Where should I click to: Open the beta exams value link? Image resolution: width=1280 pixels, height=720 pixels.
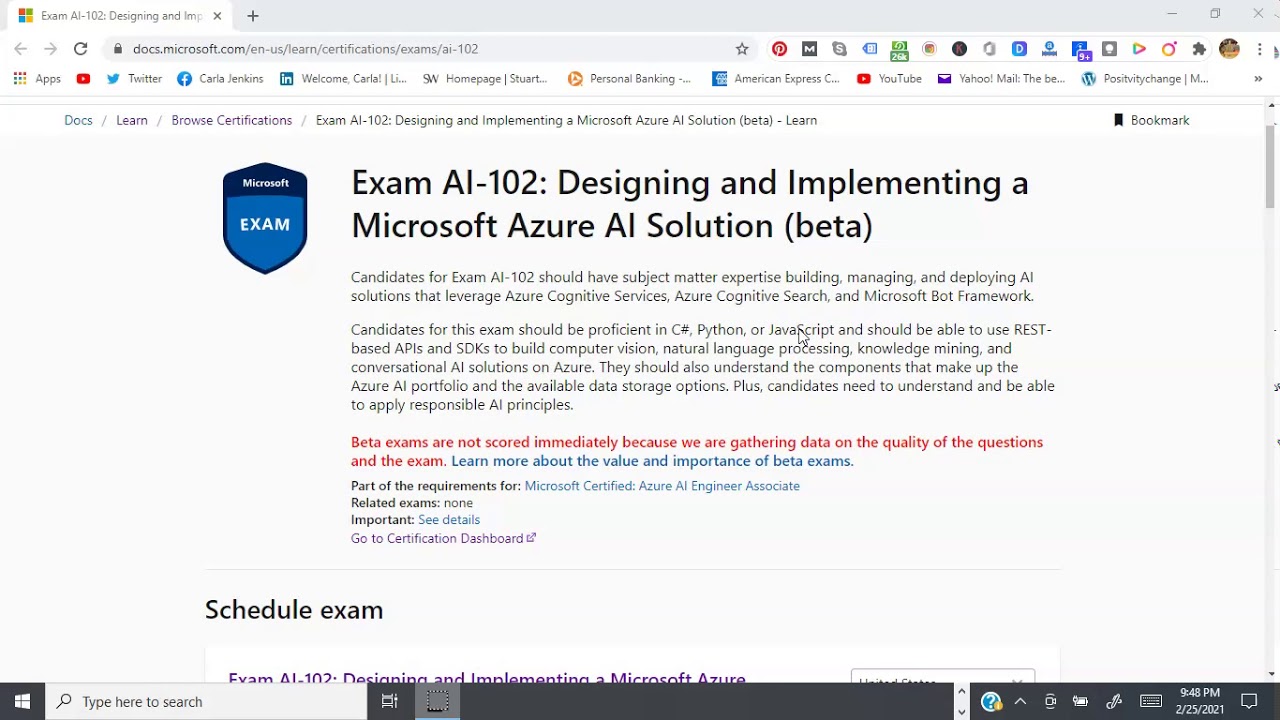(x=652, y=461)
